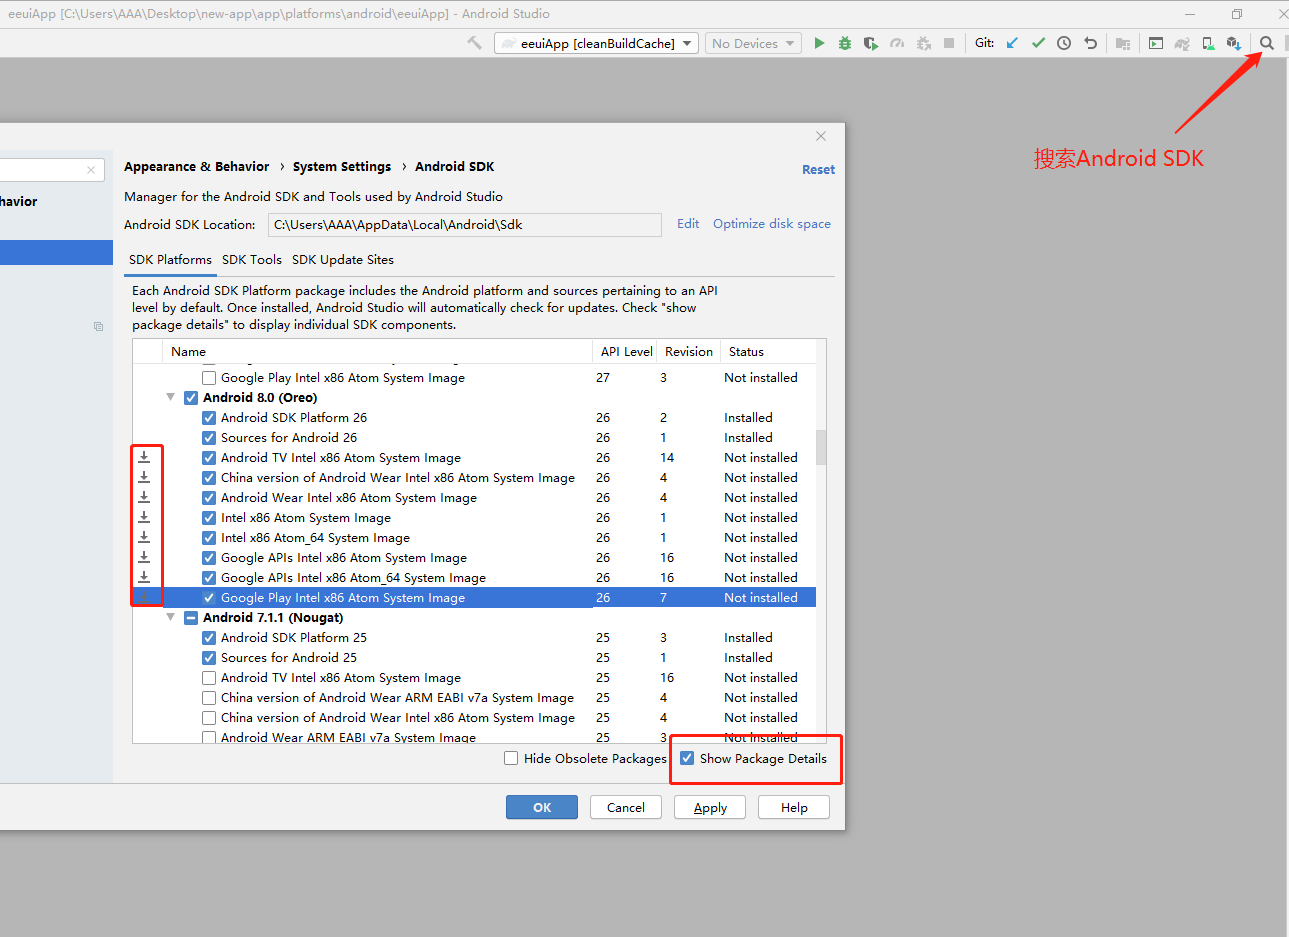
Task: Toggle Android 7.1.1 (Nougat) group checkbox
Action: click(x=191, y=617)
